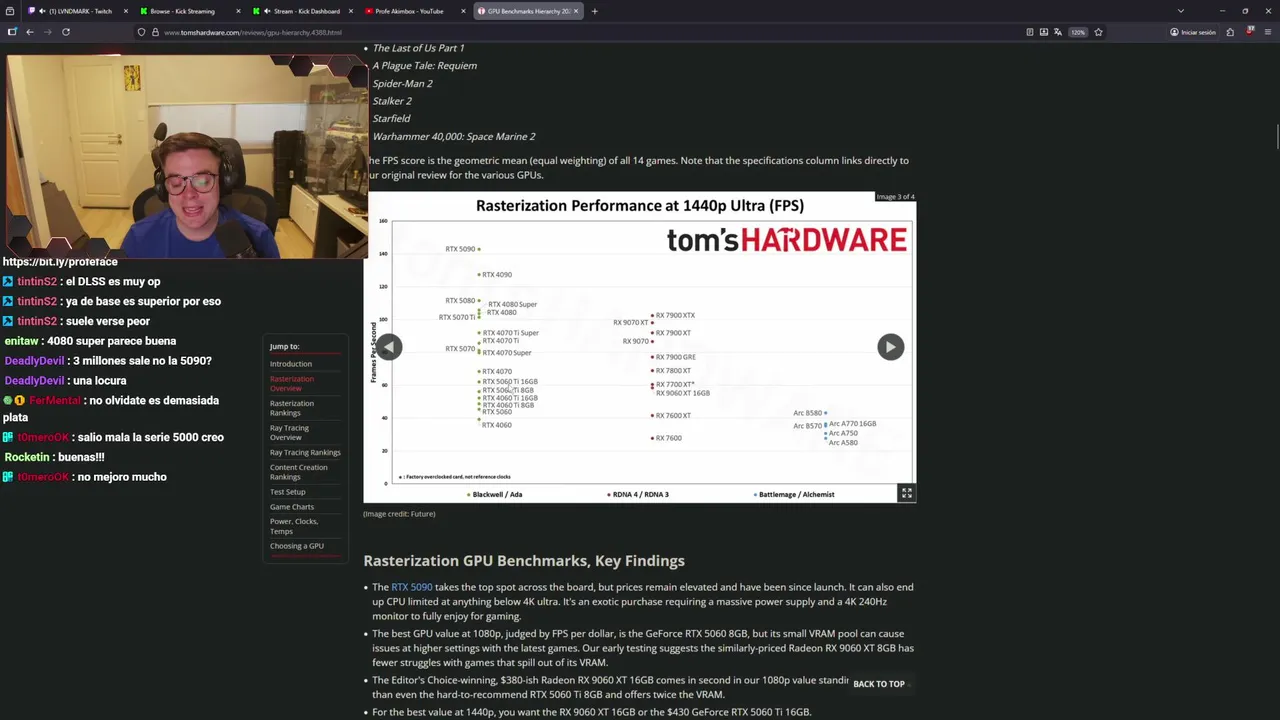
Task: Mute audio on the LVNDMARK Twitch tab
Action: (41, 11)
